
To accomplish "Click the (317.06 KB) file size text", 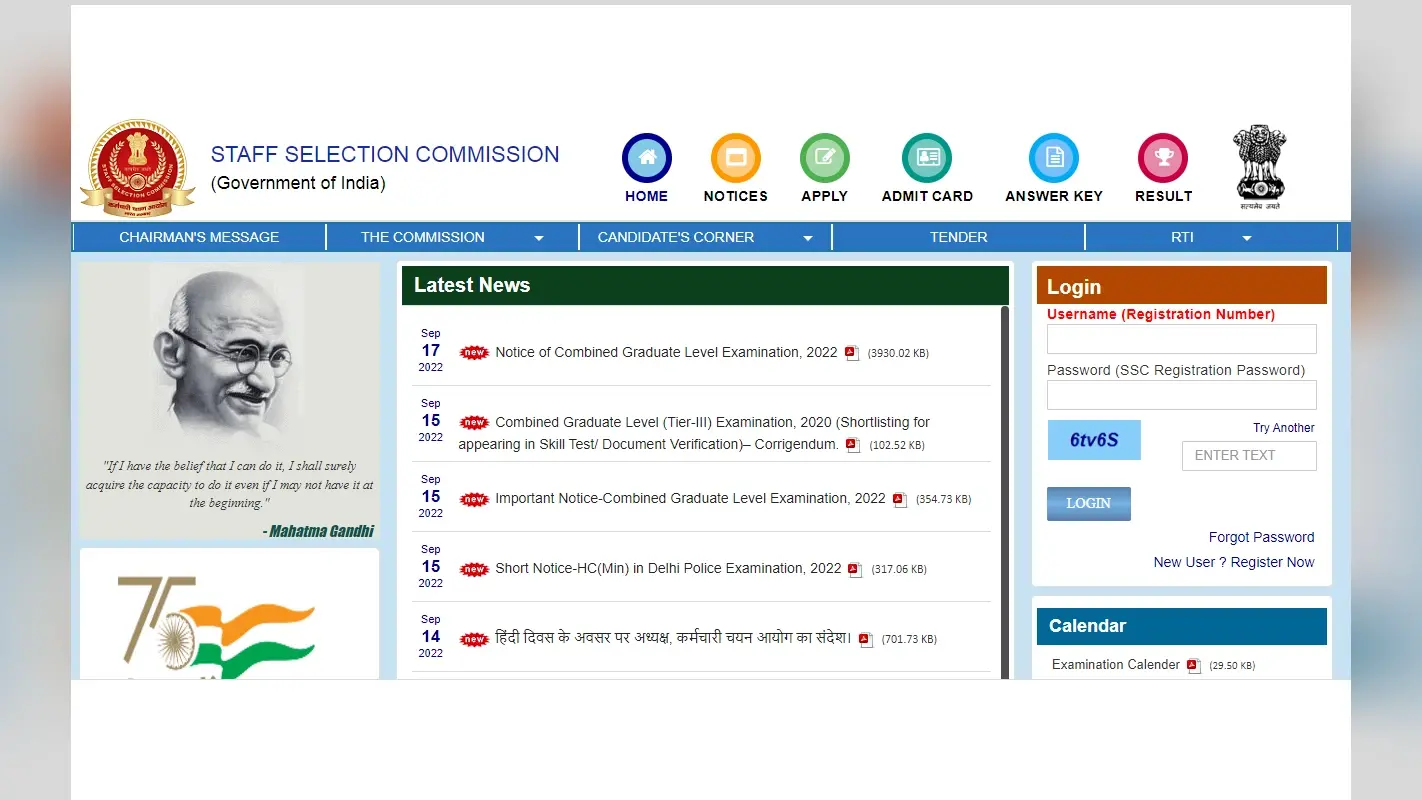I will click(899, 570).
